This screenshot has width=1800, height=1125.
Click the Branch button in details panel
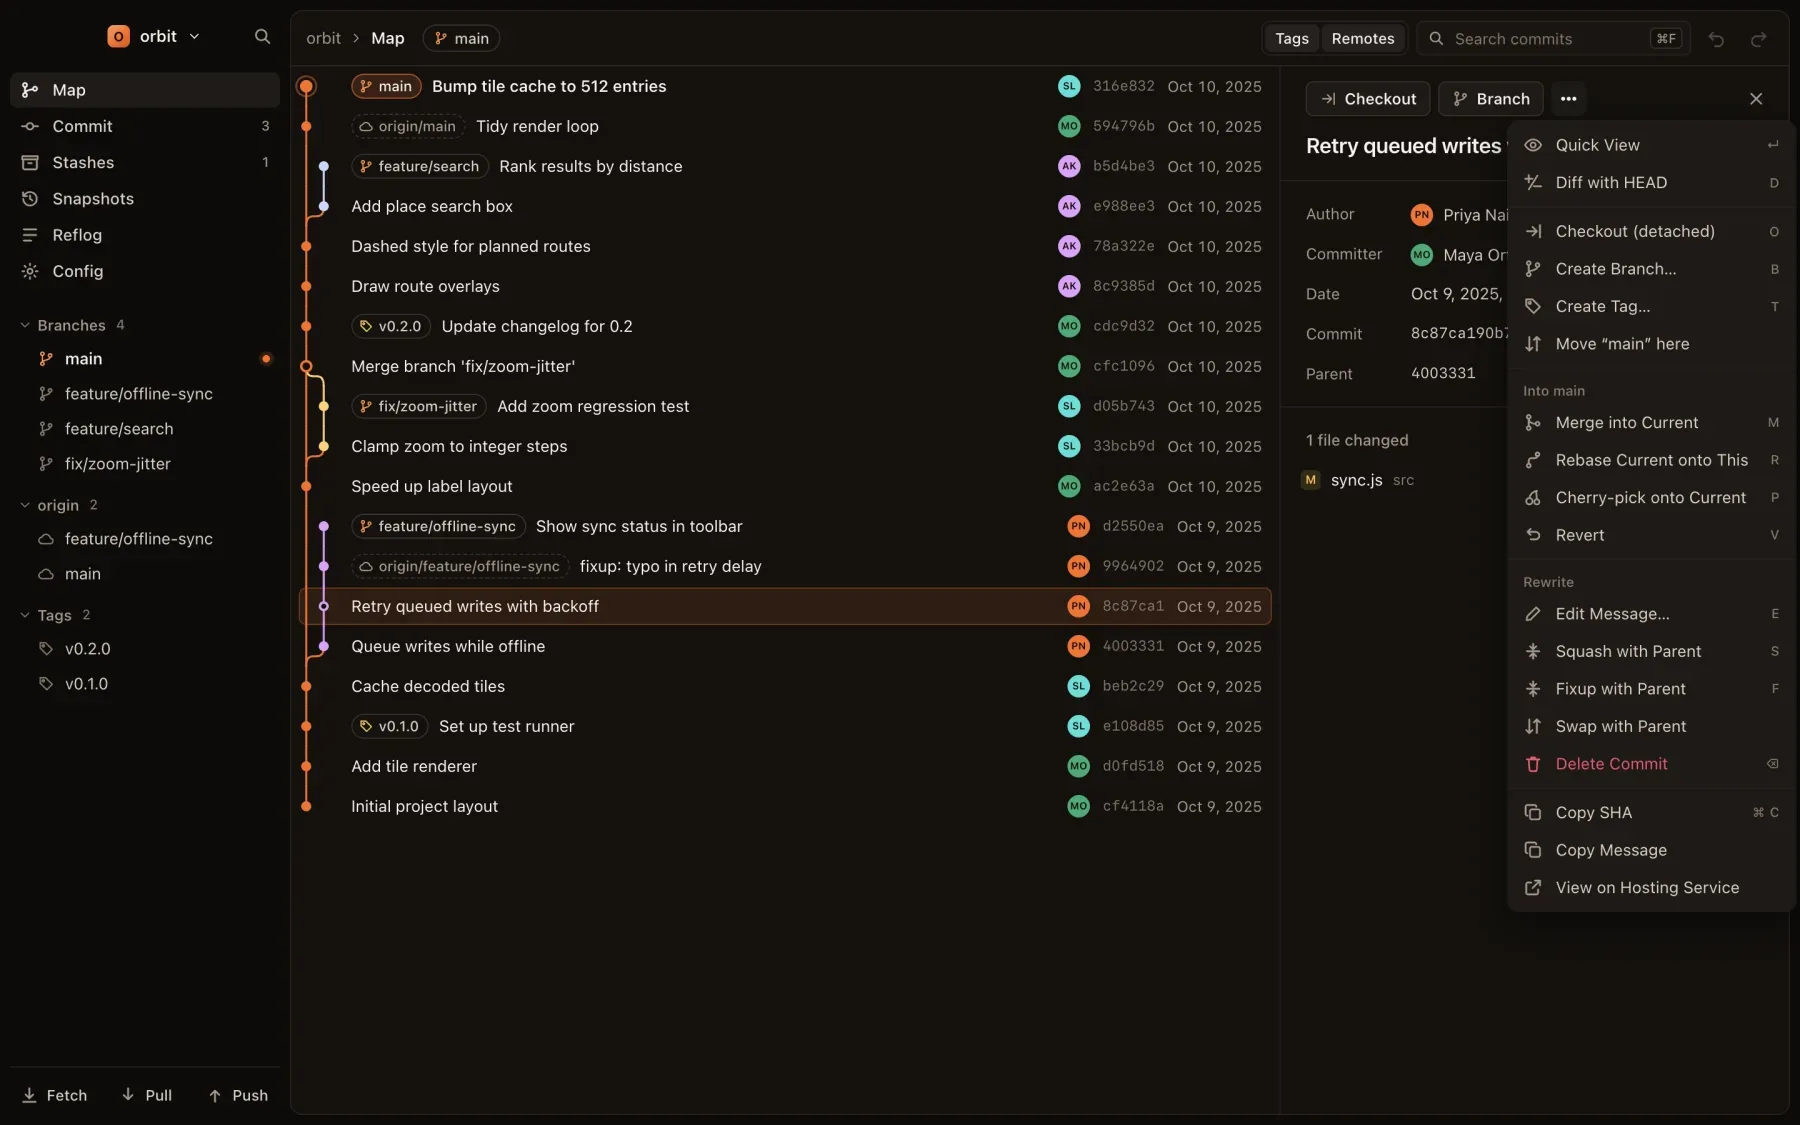pos(1491,99)
